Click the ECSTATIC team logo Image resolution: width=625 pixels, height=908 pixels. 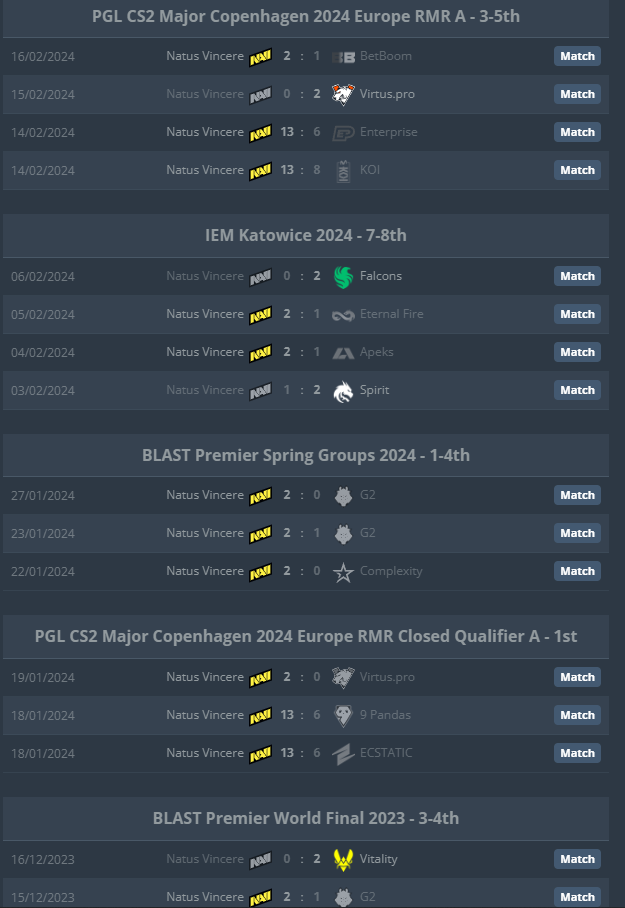coord(343,754)
